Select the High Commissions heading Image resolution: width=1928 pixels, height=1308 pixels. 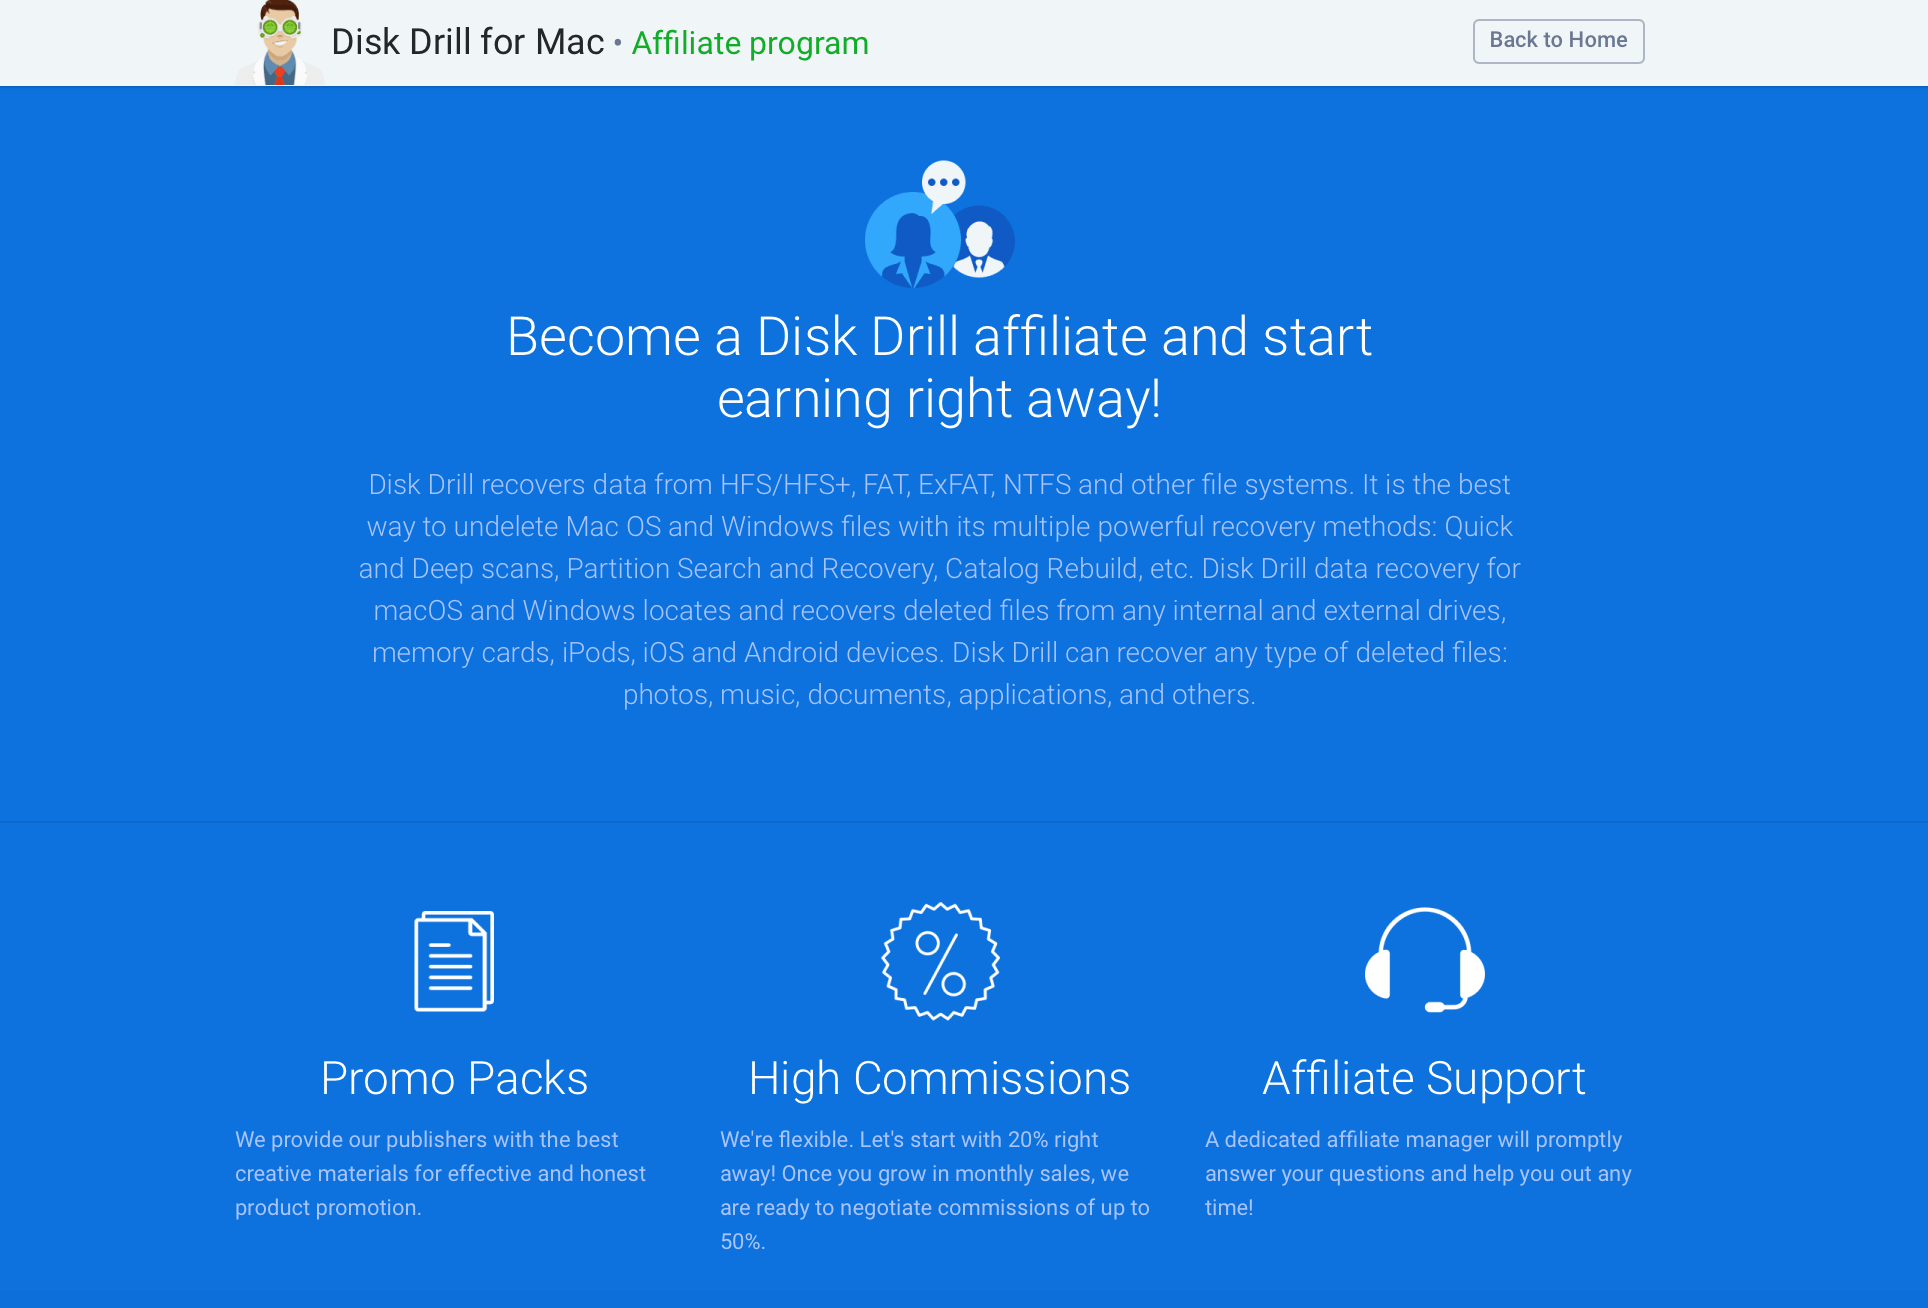coord(940,1078)
